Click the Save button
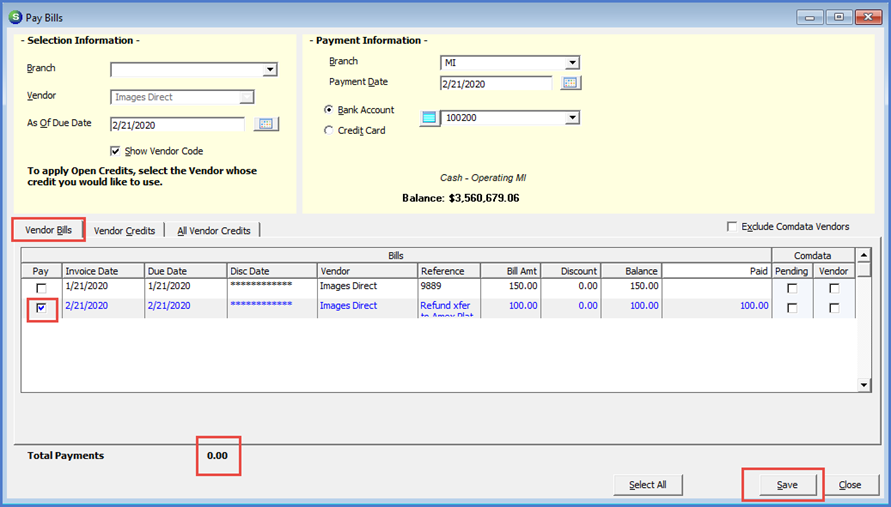Image resolution: width=891 pixels, height=507 pixels. pyautogui.click(x=786, y=485)
